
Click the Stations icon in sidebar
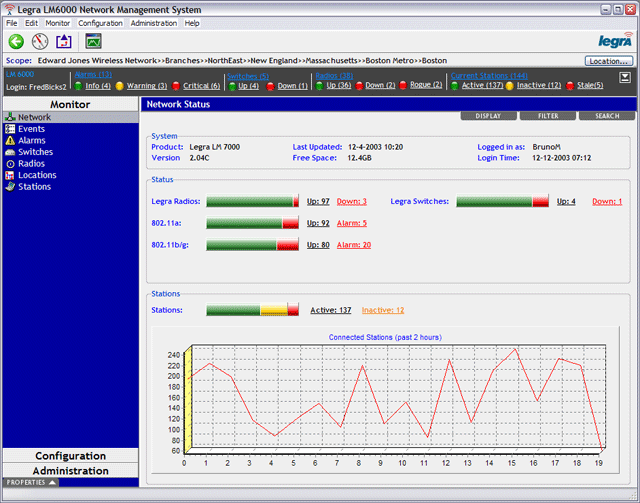[x=10, y=187]
